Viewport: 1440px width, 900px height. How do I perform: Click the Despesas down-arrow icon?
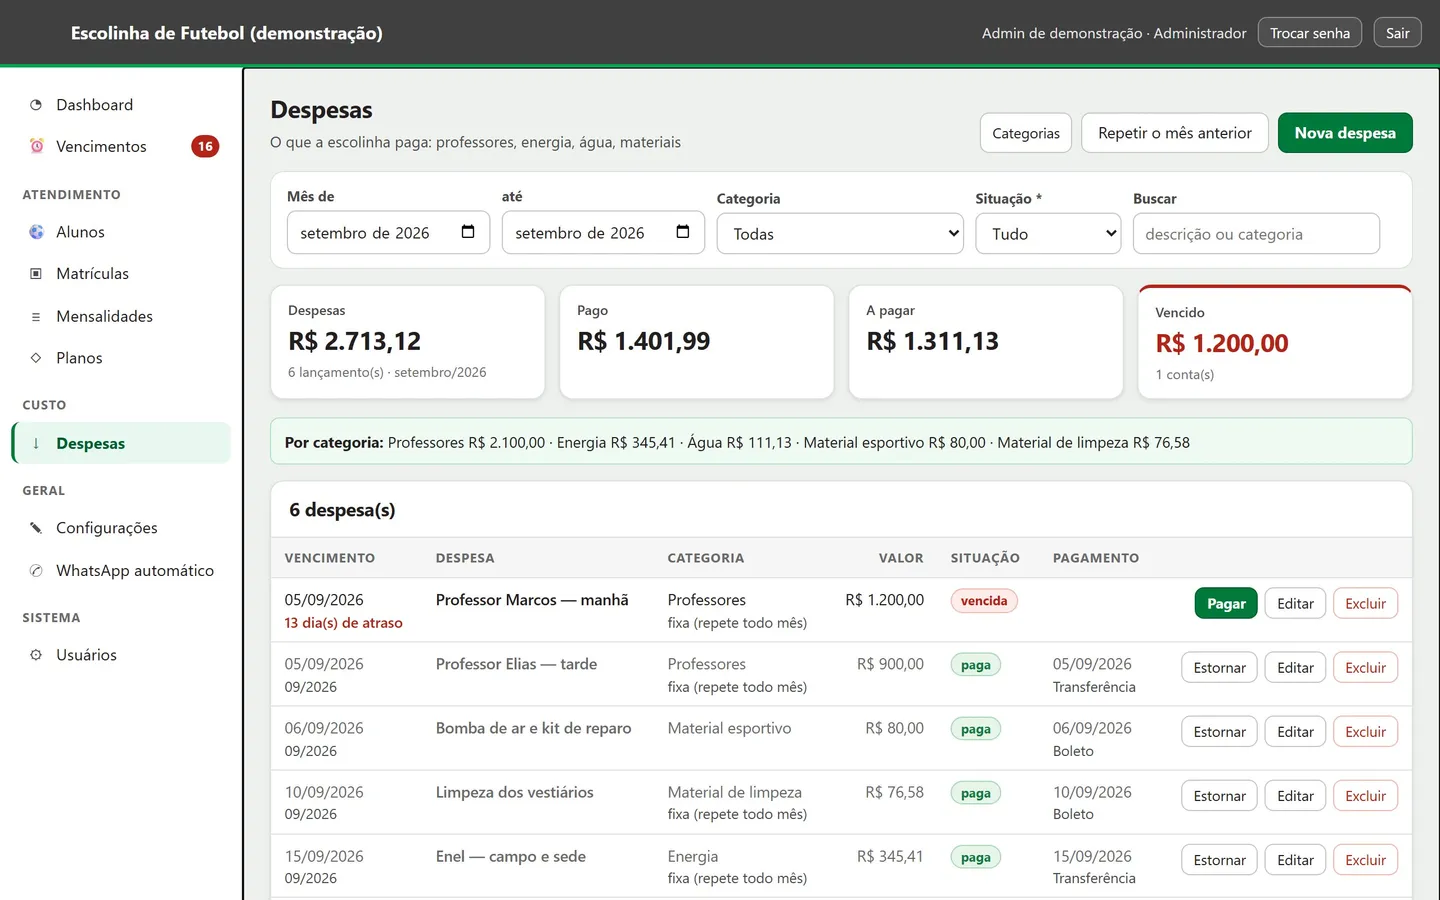coord(36,443)
